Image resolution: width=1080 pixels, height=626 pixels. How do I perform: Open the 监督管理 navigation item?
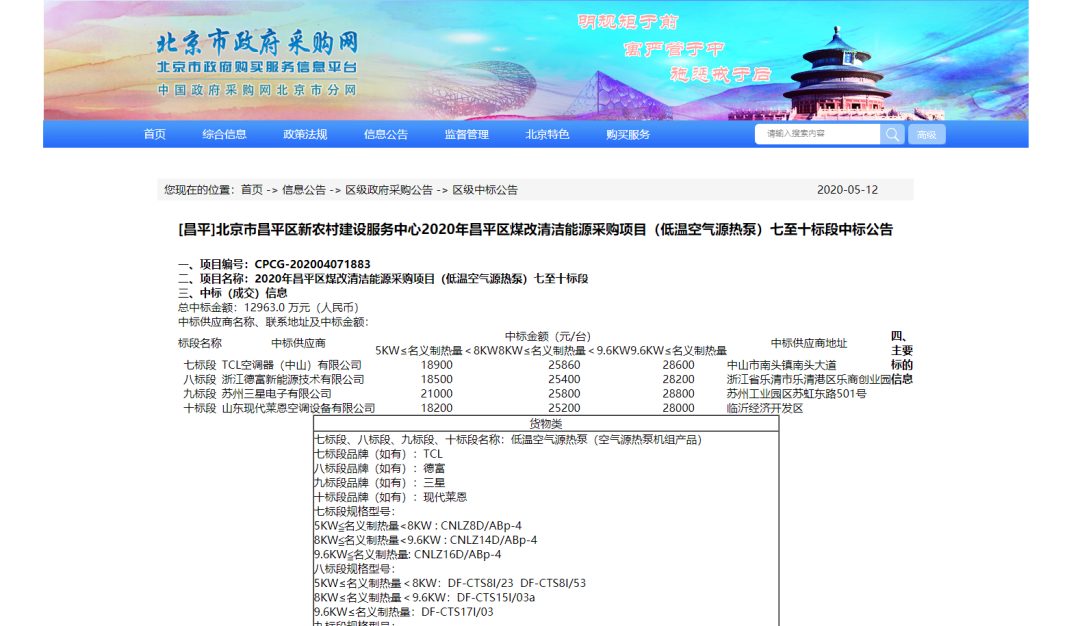467,135
